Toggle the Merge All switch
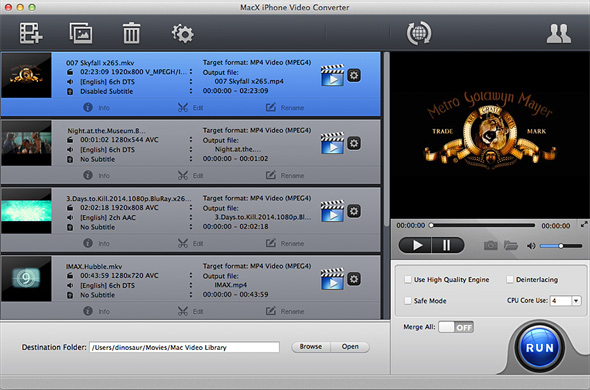590x390 pixels. point(456,327)
